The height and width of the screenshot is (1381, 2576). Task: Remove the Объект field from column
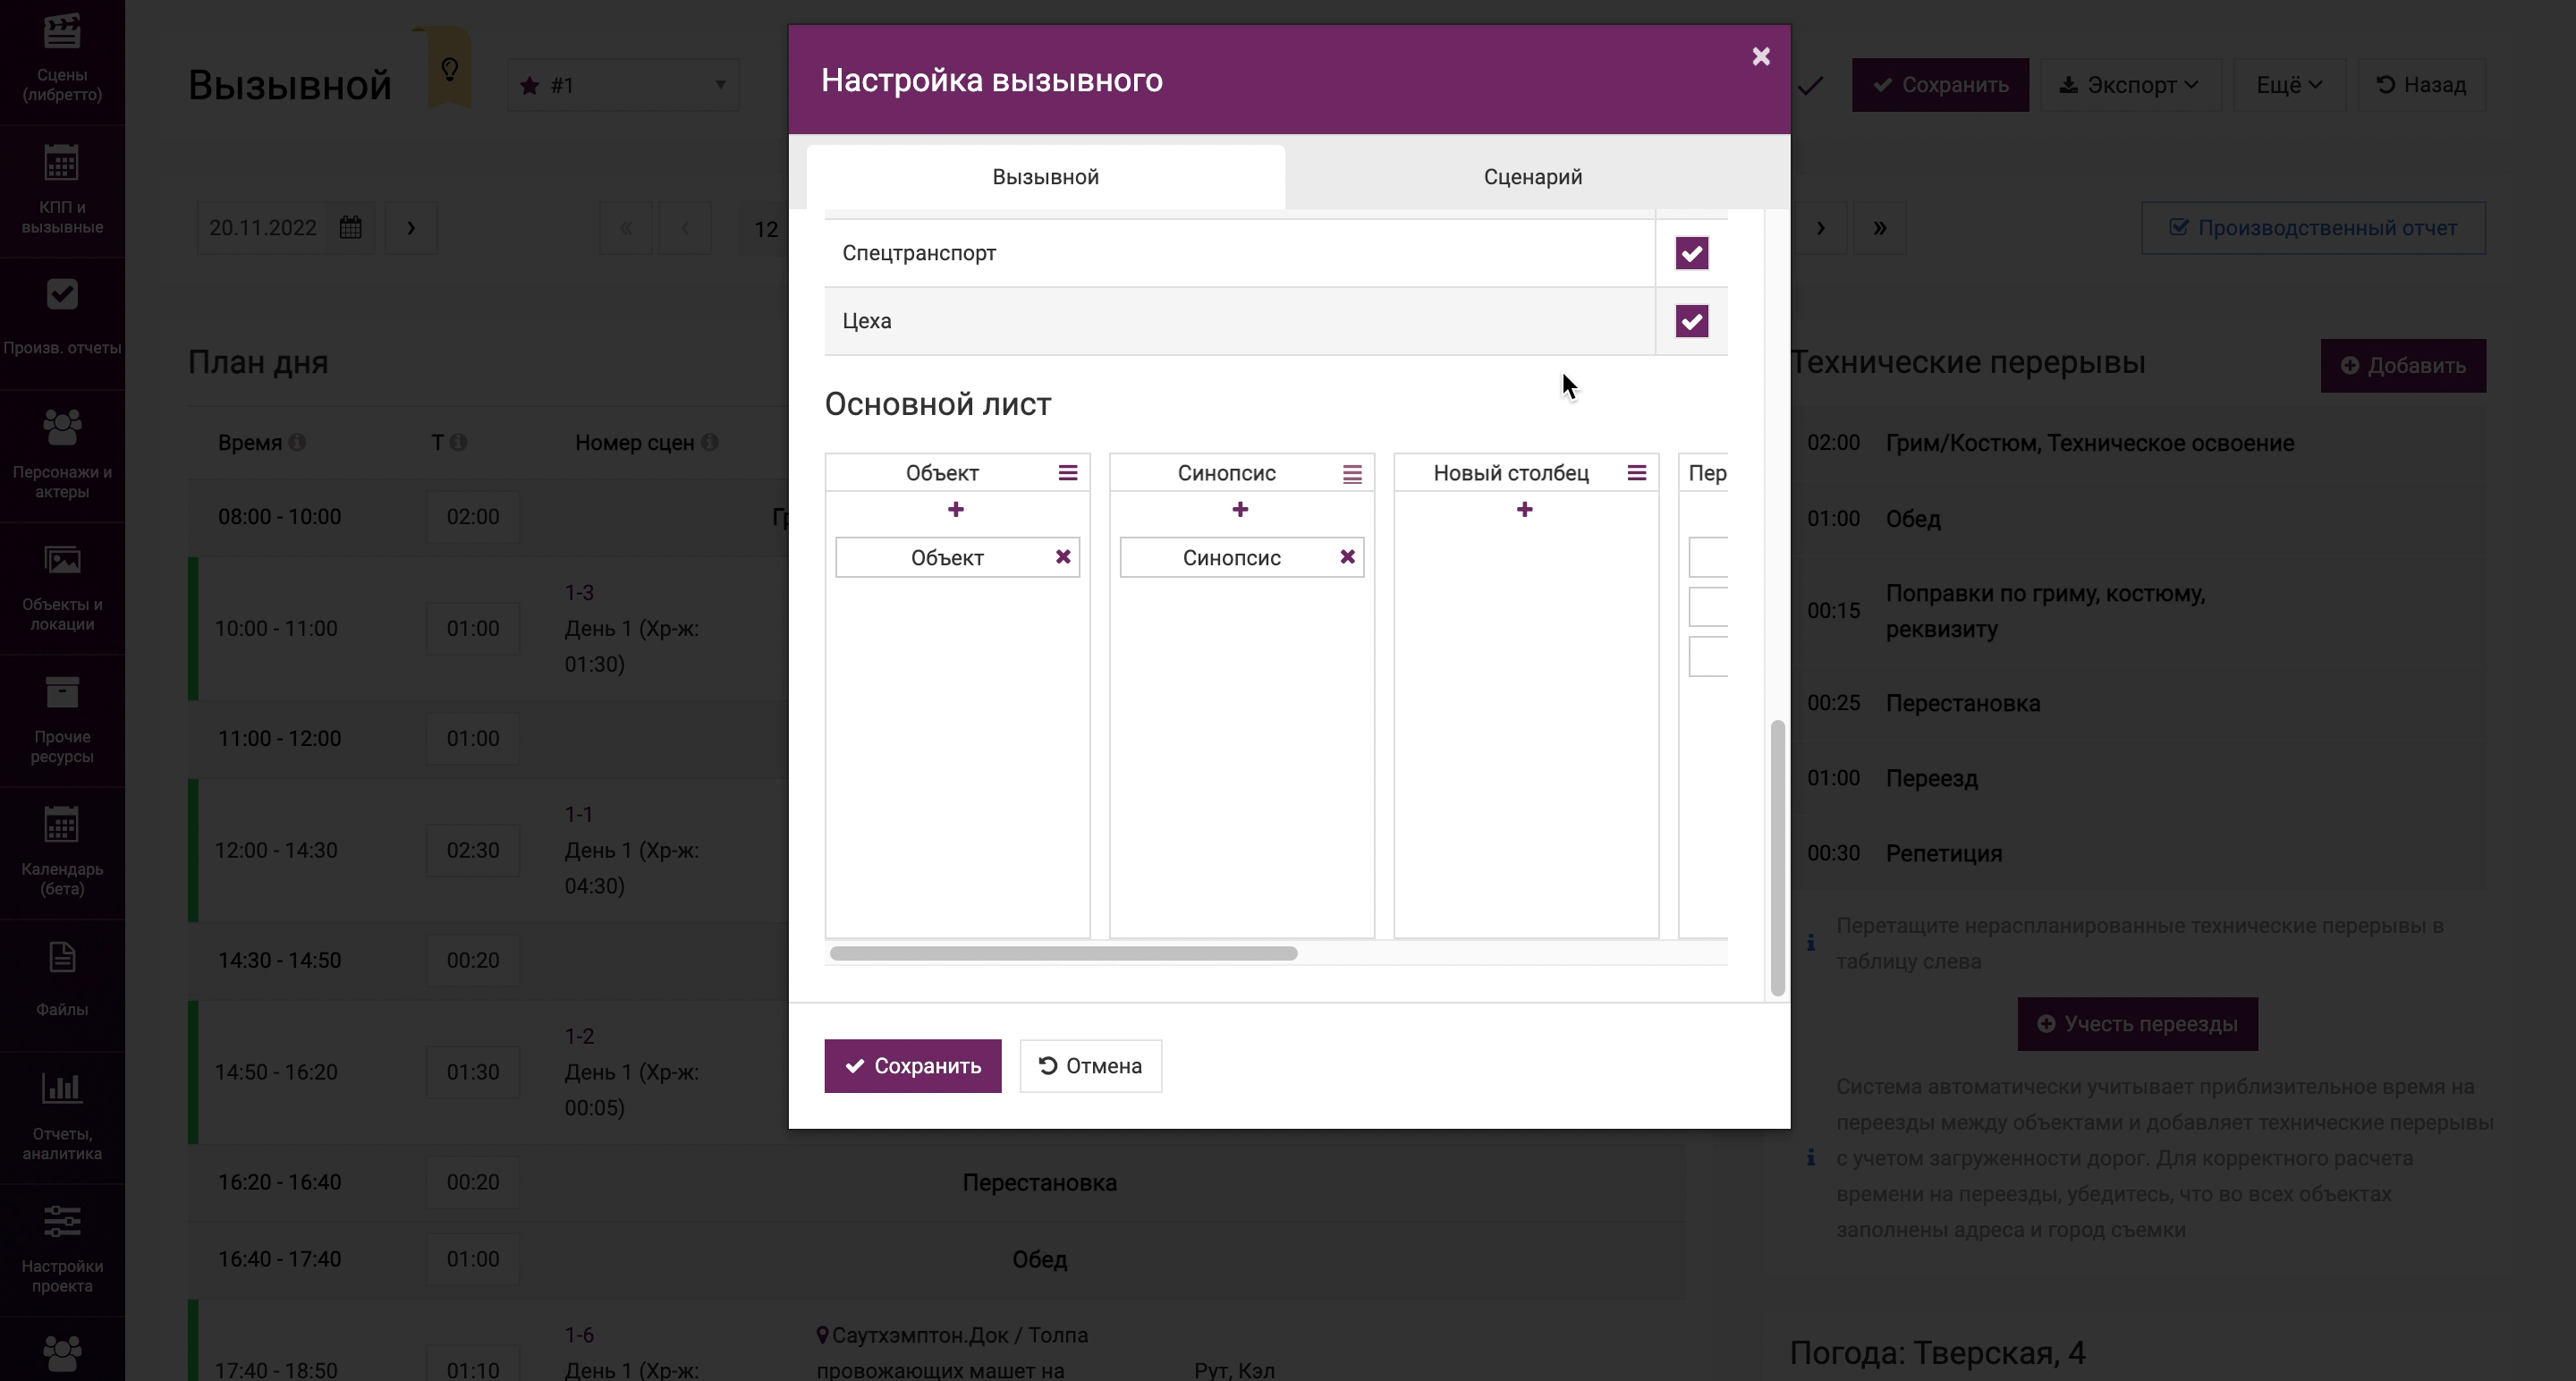(x=1063, y=557)
